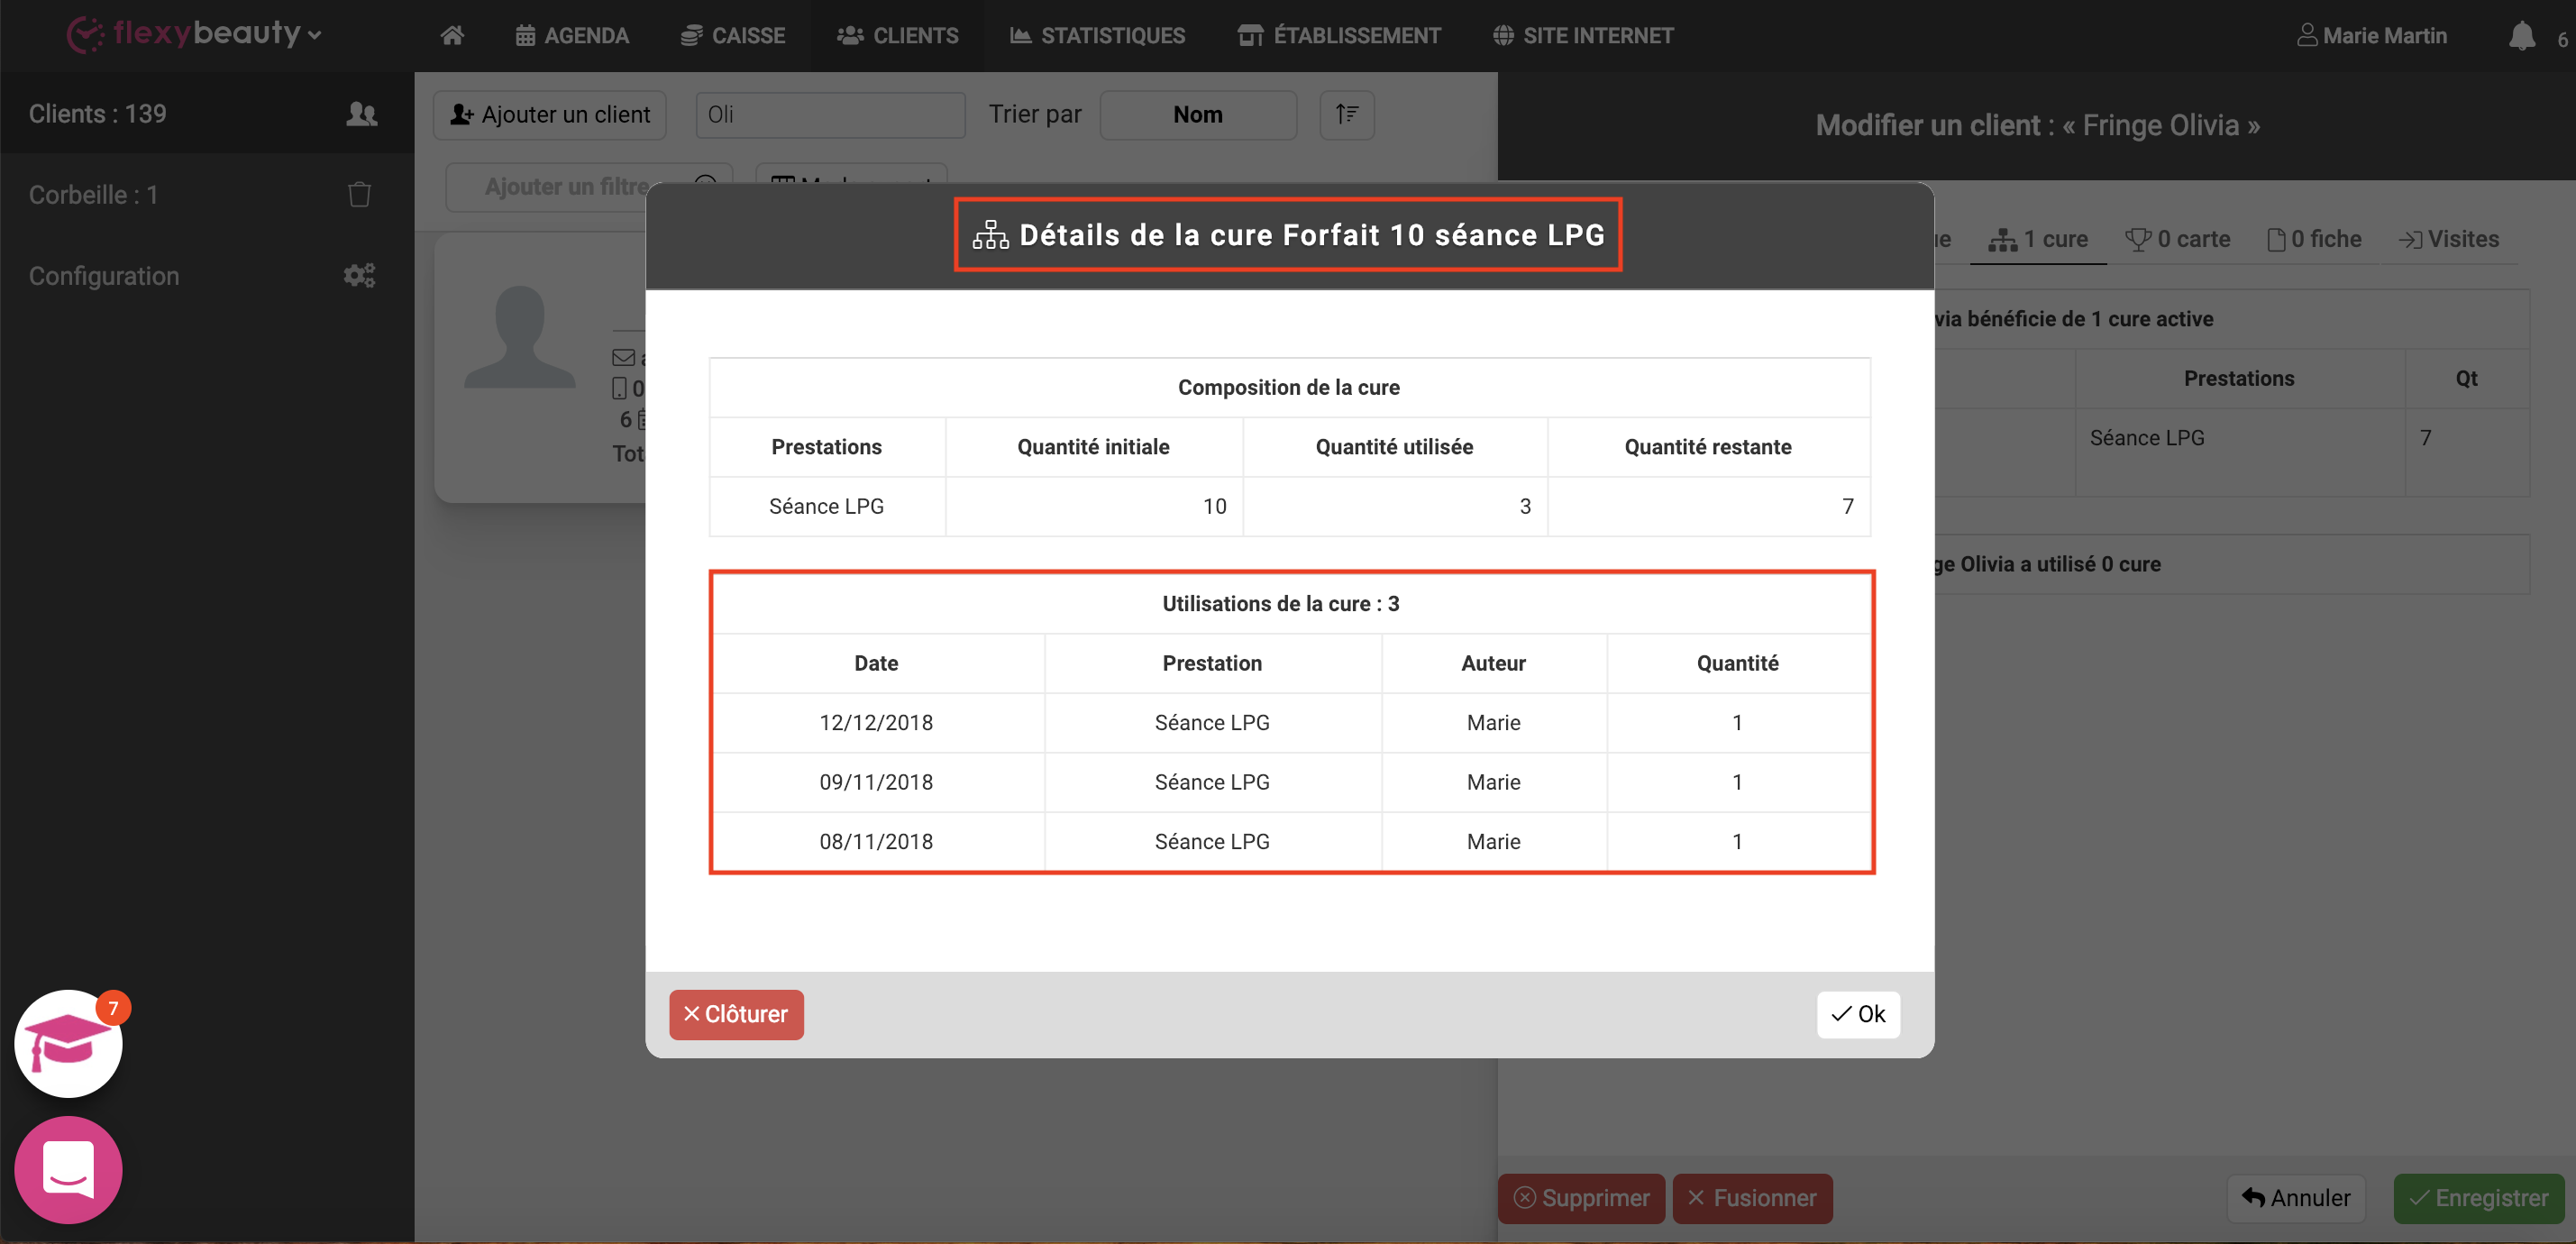The image size is (2576, 1244).
Task: Open the Trier par Nom dropdown
Action: [x=1198, y=114]
